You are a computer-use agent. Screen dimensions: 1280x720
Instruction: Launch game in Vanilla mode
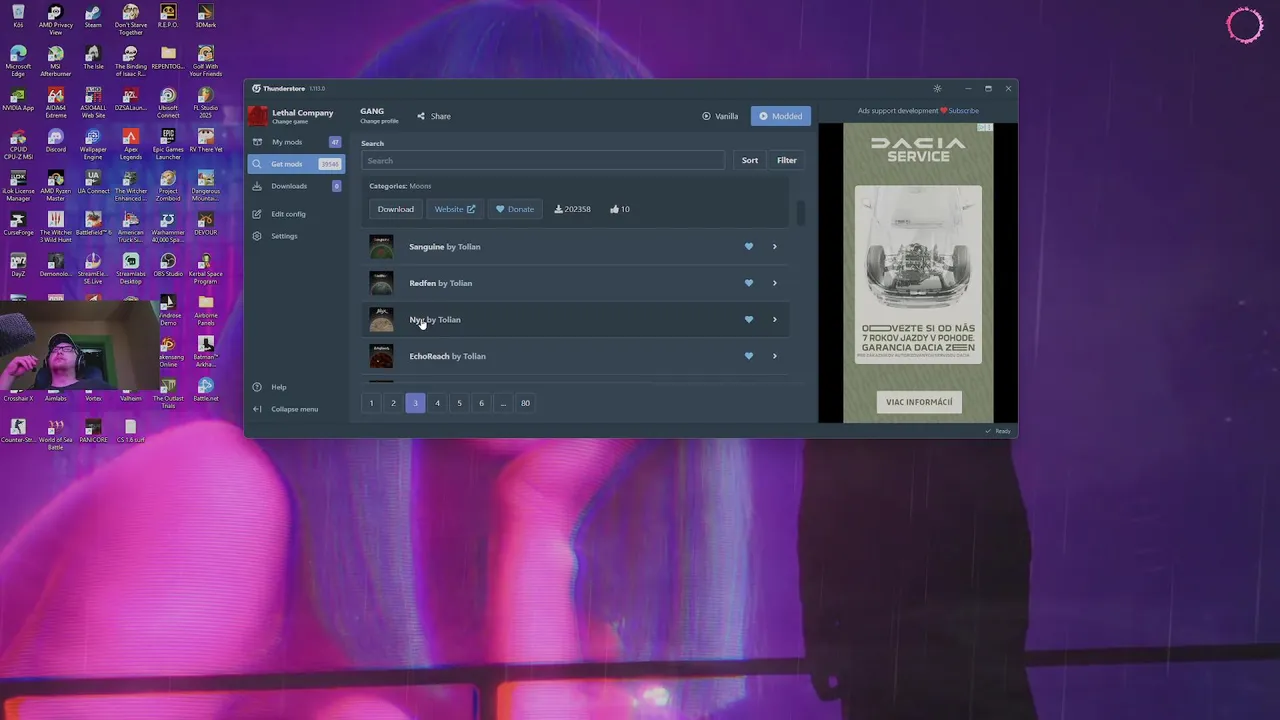tap(720, 116)
